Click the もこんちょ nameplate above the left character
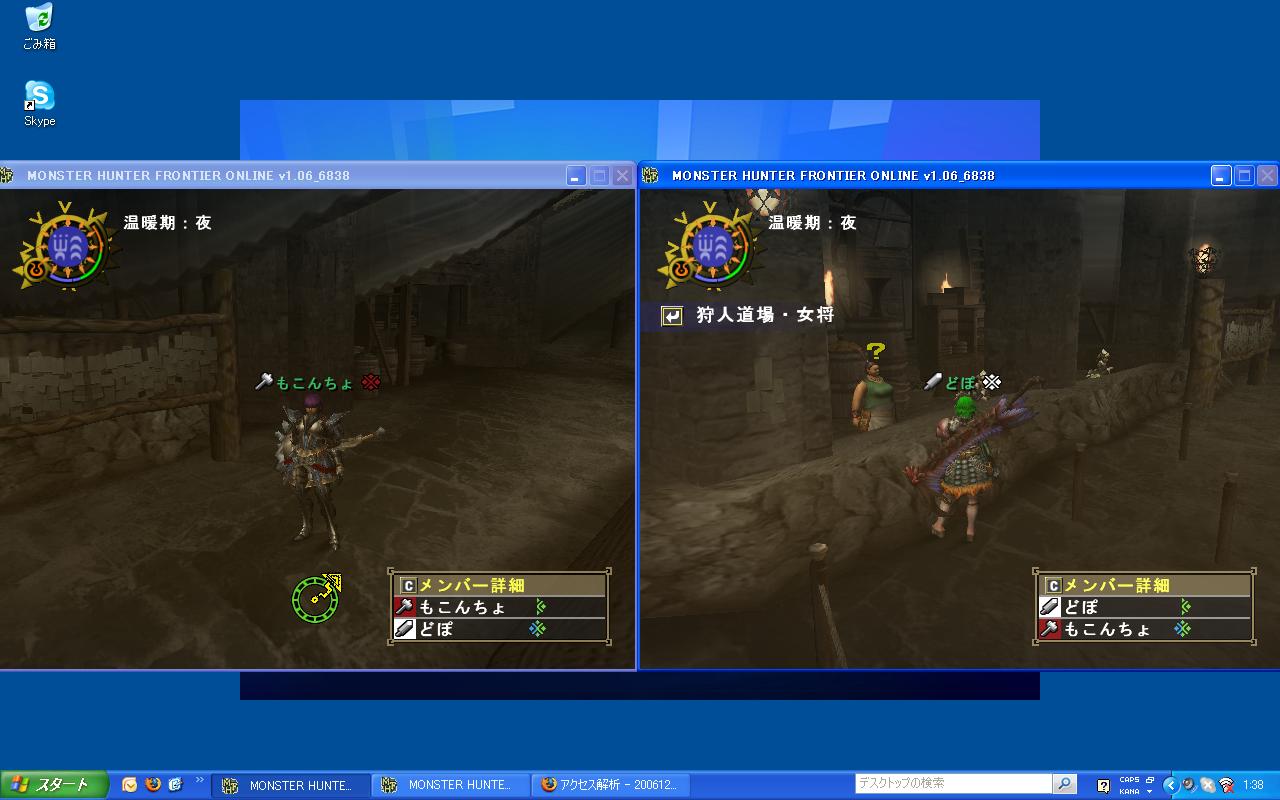This screenshot has height=800, width=1280. tap(314, 382)
